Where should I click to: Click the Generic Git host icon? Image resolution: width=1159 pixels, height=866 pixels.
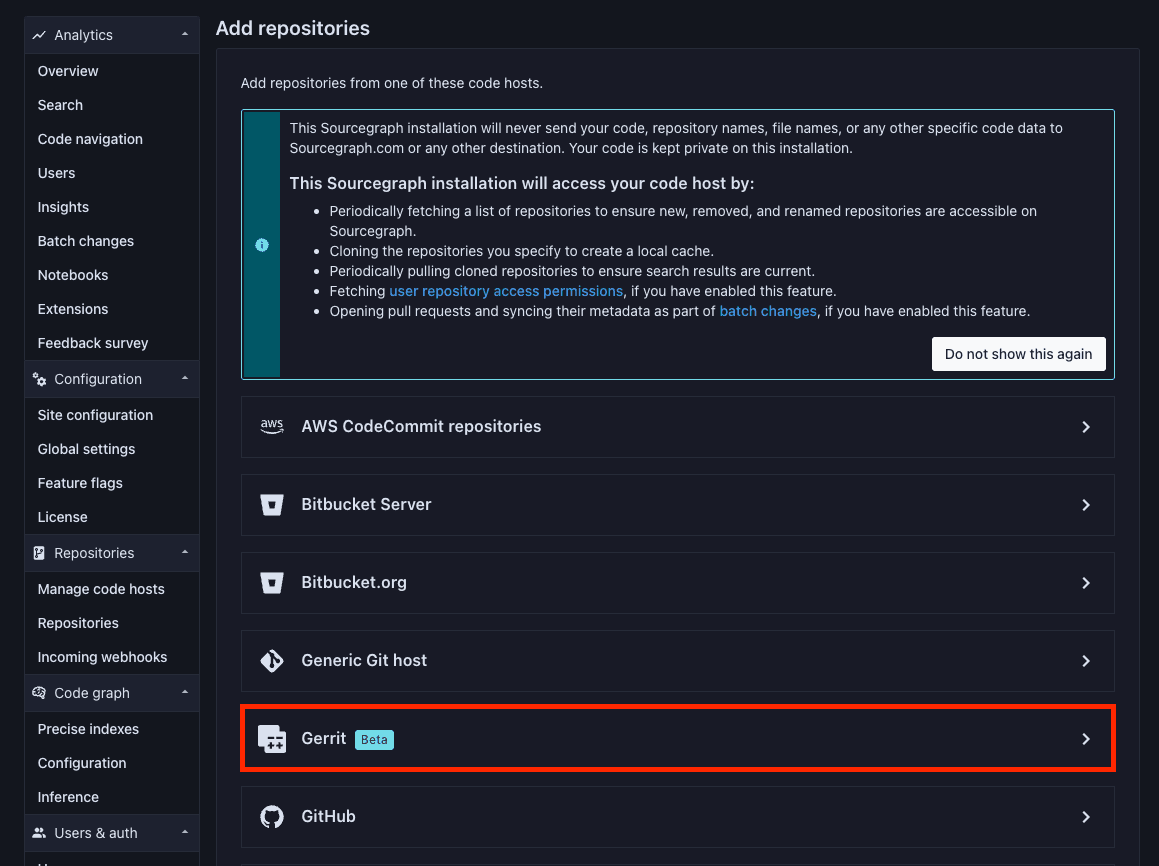pyautogui.click(x=272, y=661)
